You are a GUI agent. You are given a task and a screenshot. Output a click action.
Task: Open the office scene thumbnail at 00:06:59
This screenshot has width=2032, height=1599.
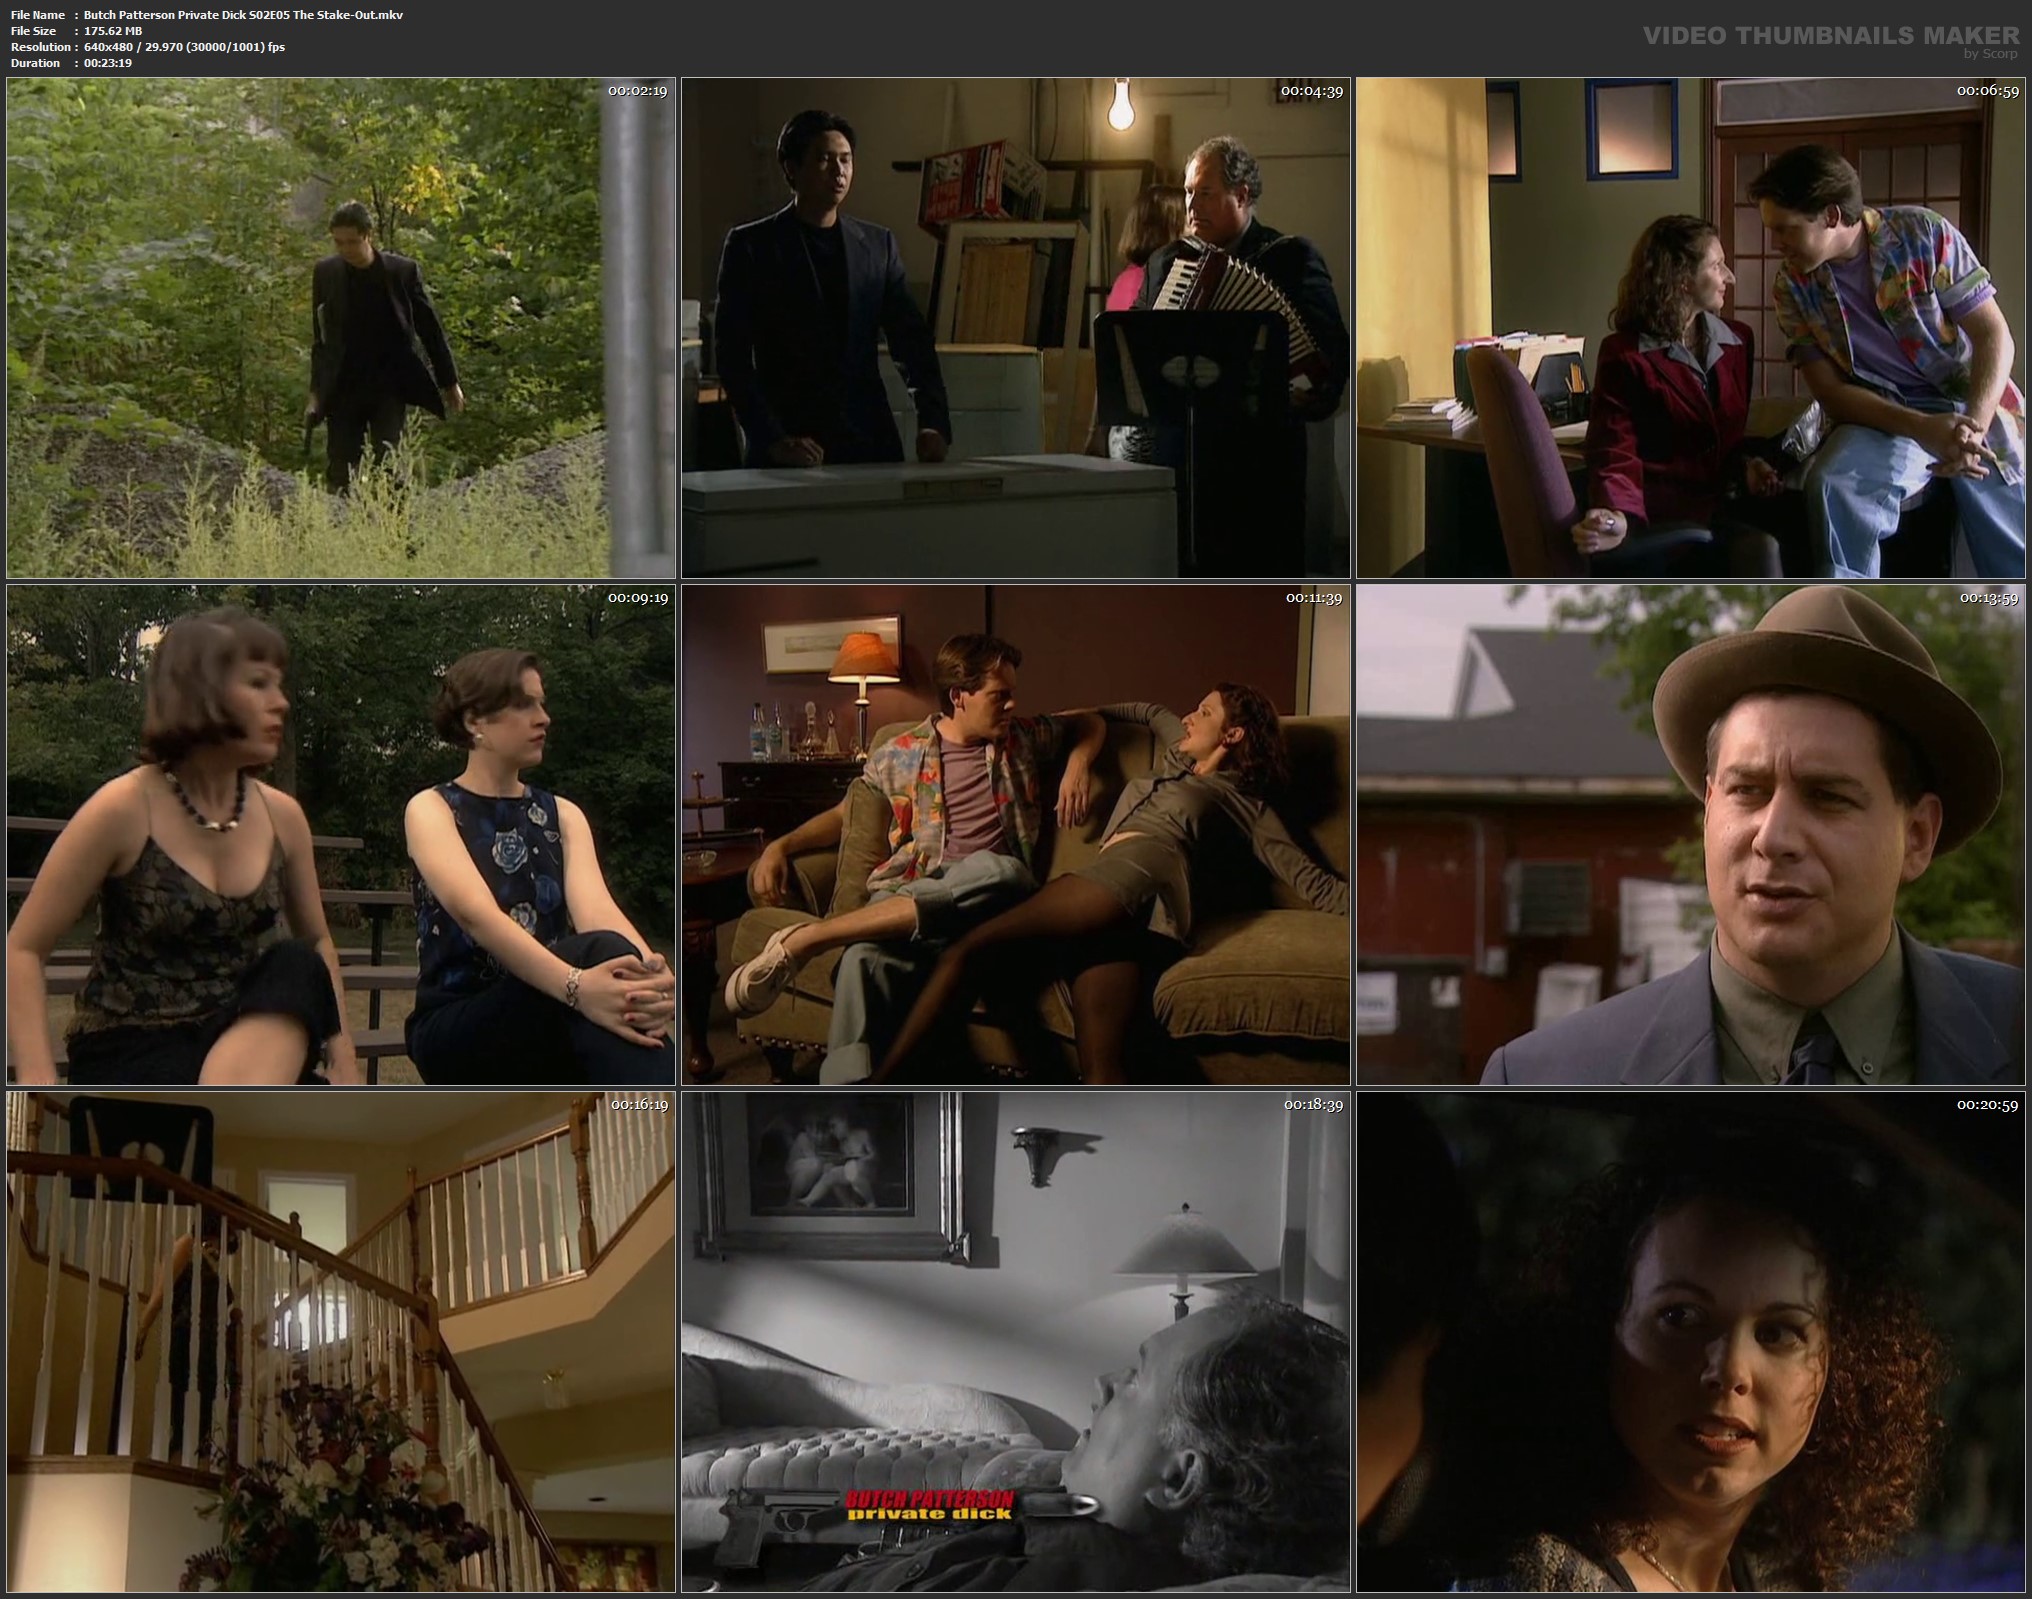point(1690,328)
